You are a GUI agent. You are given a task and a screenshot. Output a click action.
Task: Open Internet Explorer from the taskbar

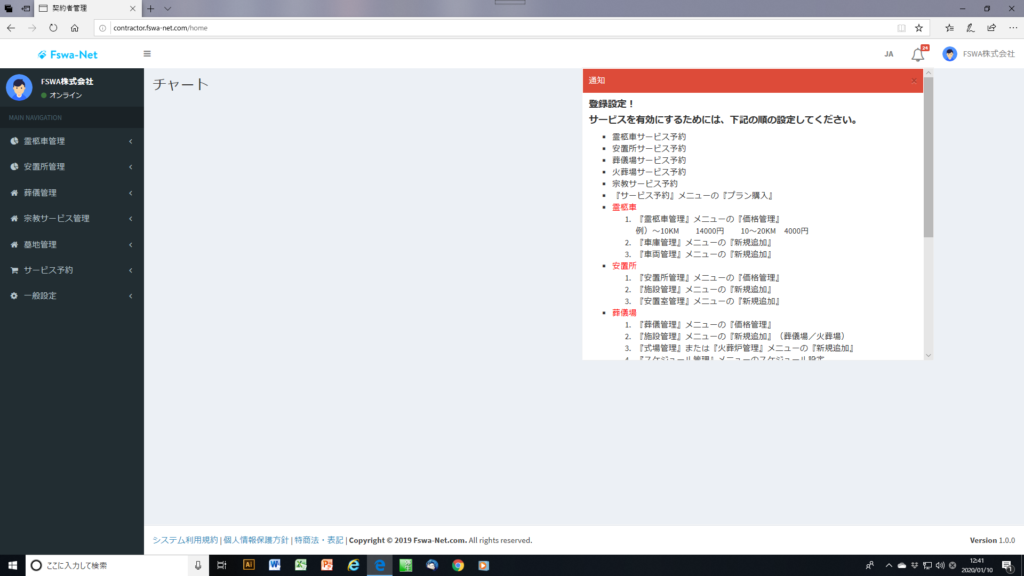tap(353, 565)
